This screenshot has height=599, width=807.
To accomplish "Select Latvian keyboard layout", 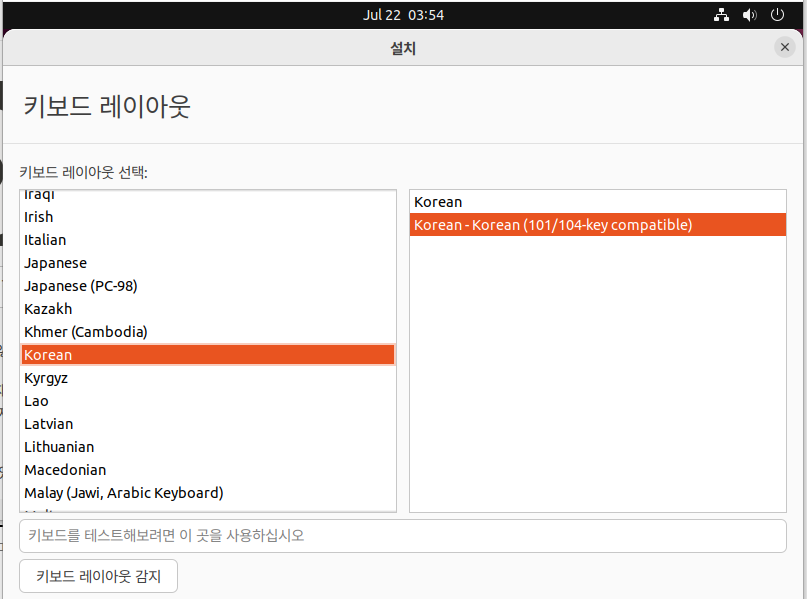I will [208, 424].
